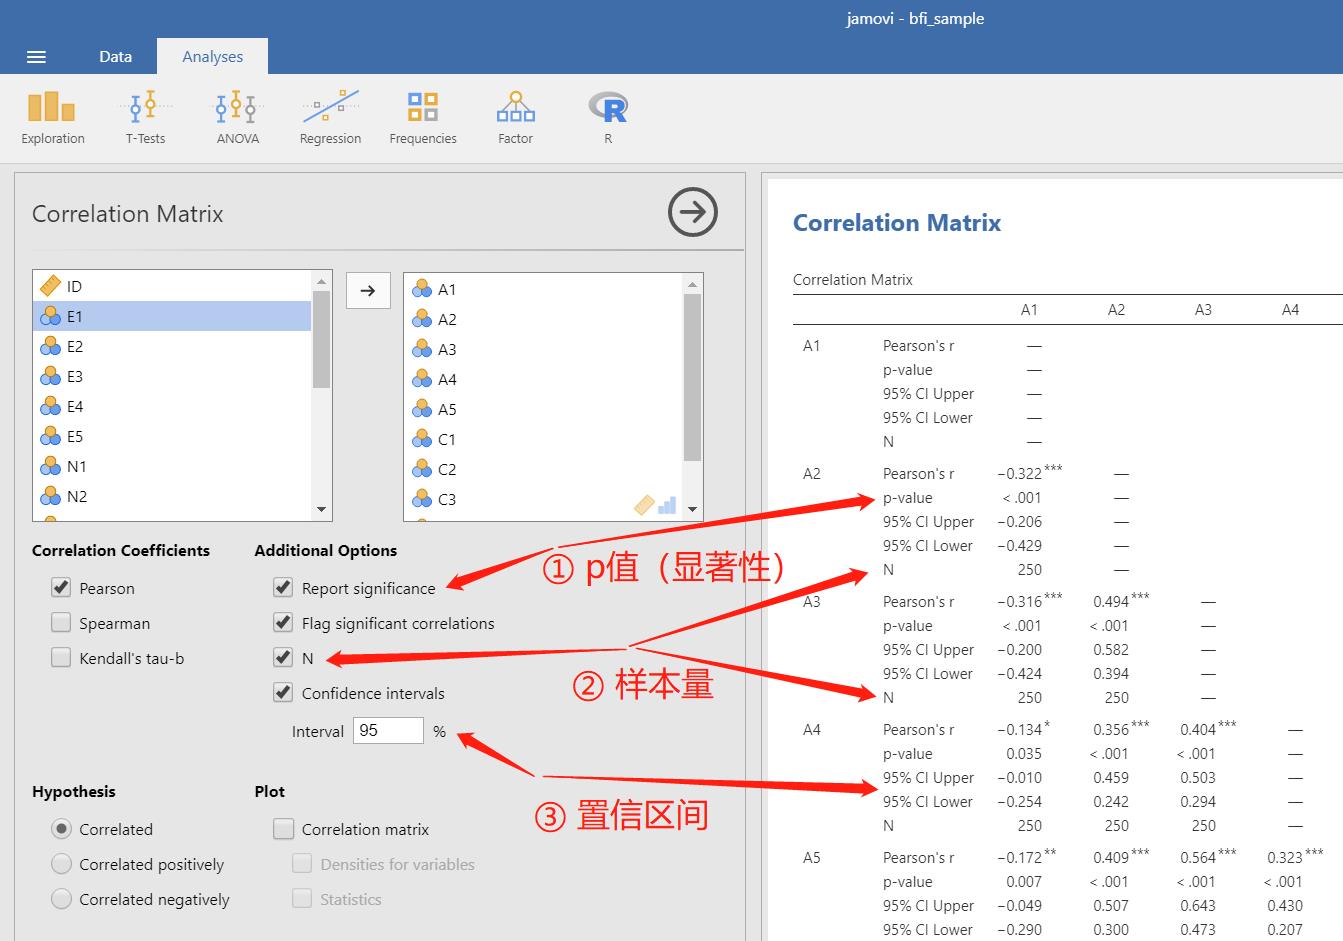Toggle the Kendall's tau-b checkbox
1343x941 pixels.
pos(61,658)
